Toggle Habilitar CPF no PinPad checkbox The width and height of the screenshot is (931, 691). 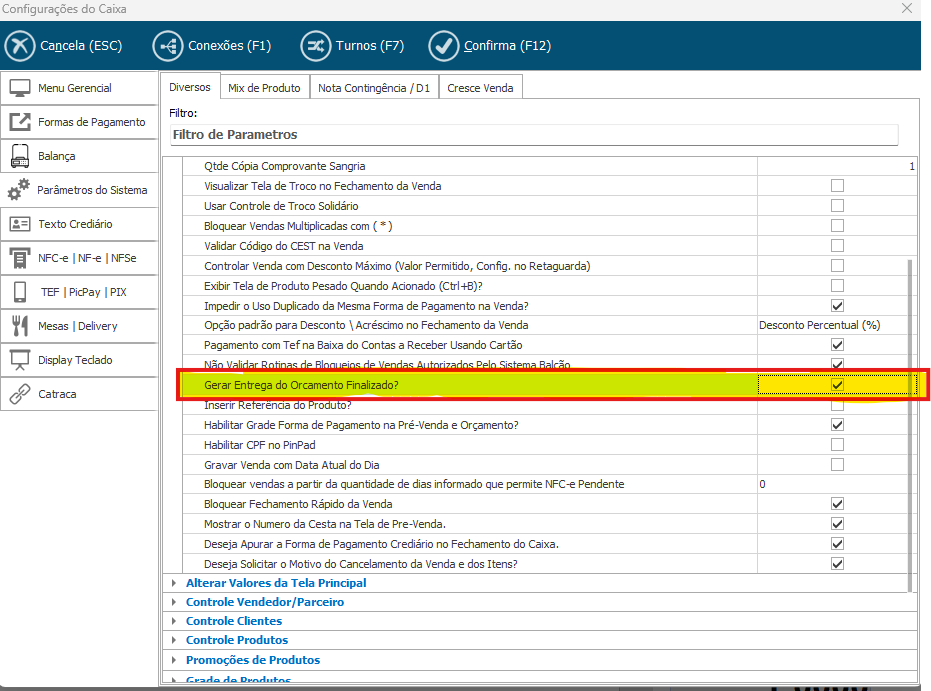point(837,445)
